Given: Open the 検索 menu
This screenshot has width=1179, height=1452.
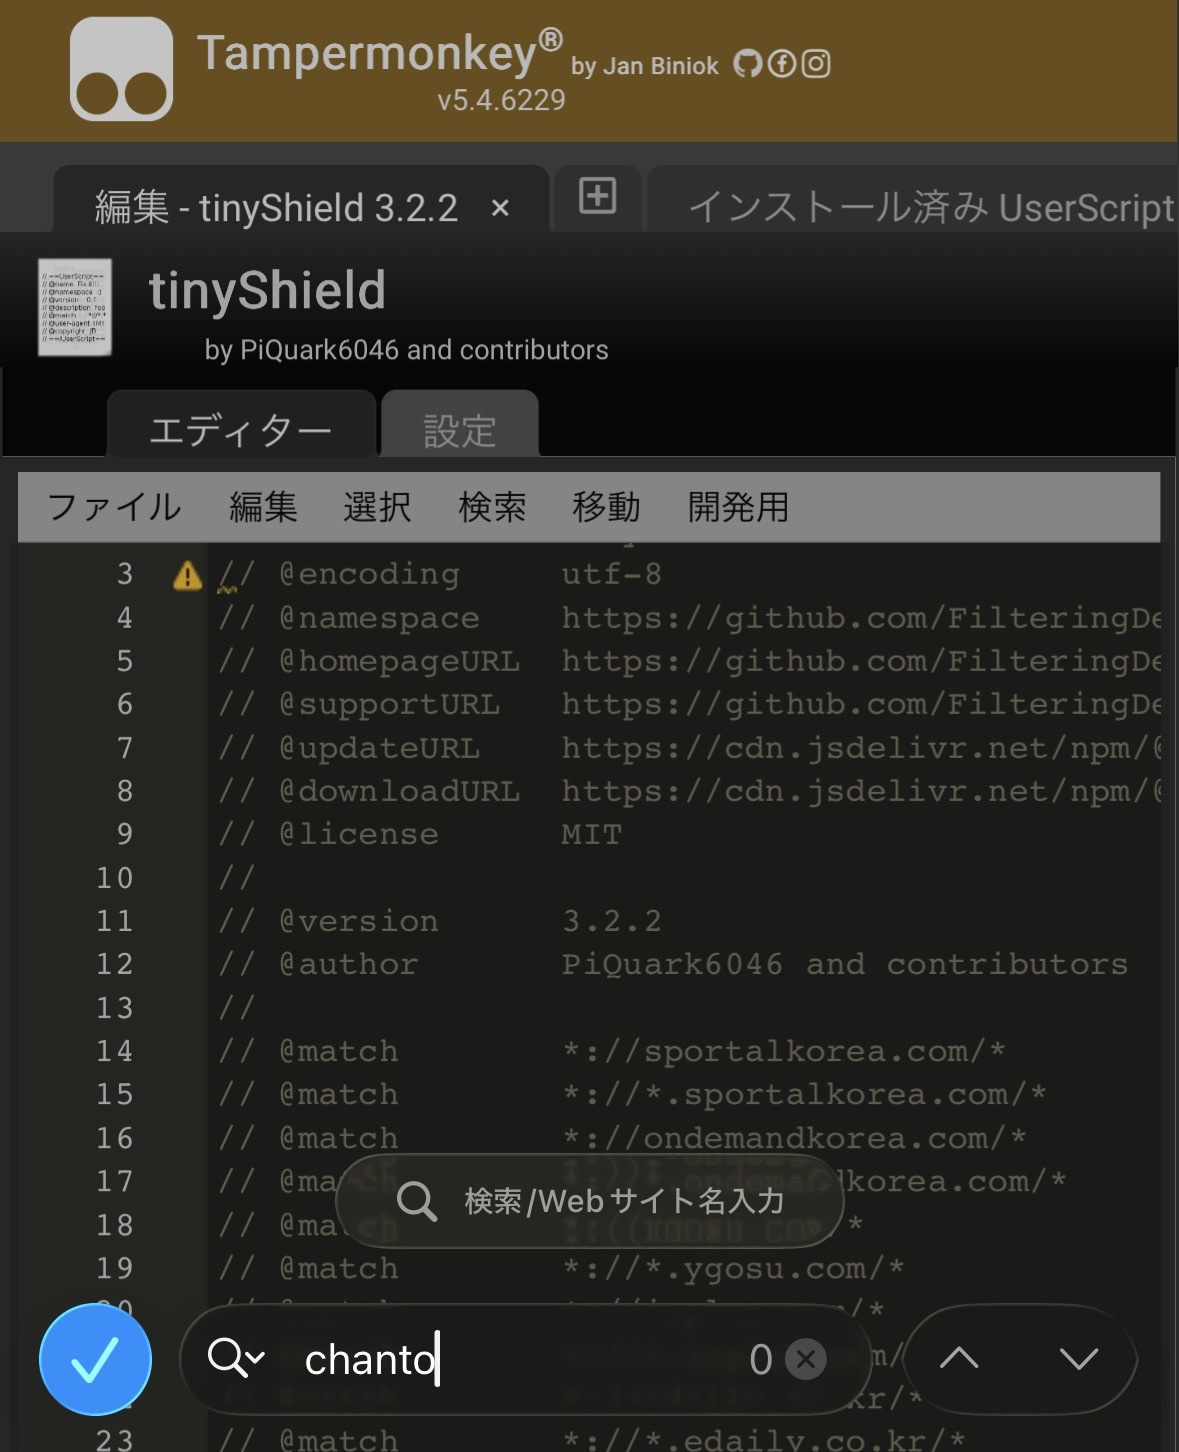Looking at the screenshot, I should 492,507.
